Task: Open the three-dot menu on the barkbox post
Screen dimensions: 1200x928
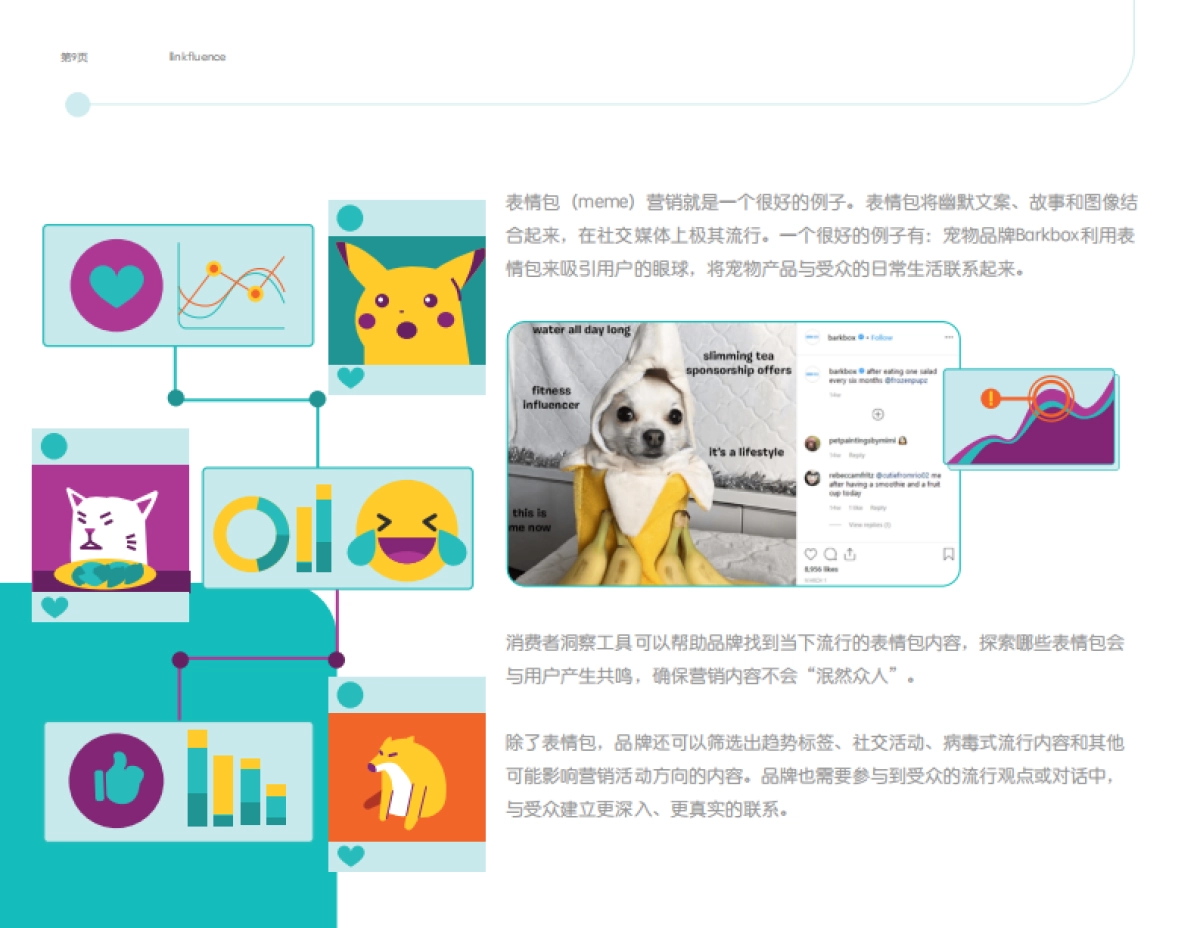Action: 948,338
